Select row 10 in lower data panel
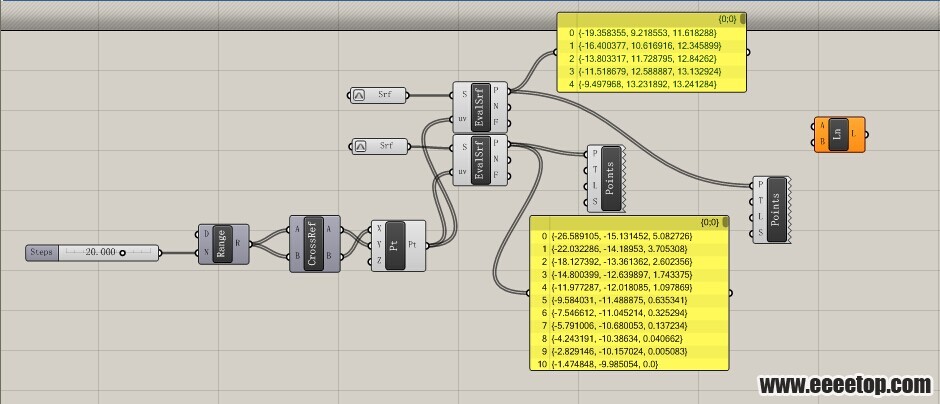The width and height of the screenshot is (940, 404). pyautogui.click(x=629, y=364)
